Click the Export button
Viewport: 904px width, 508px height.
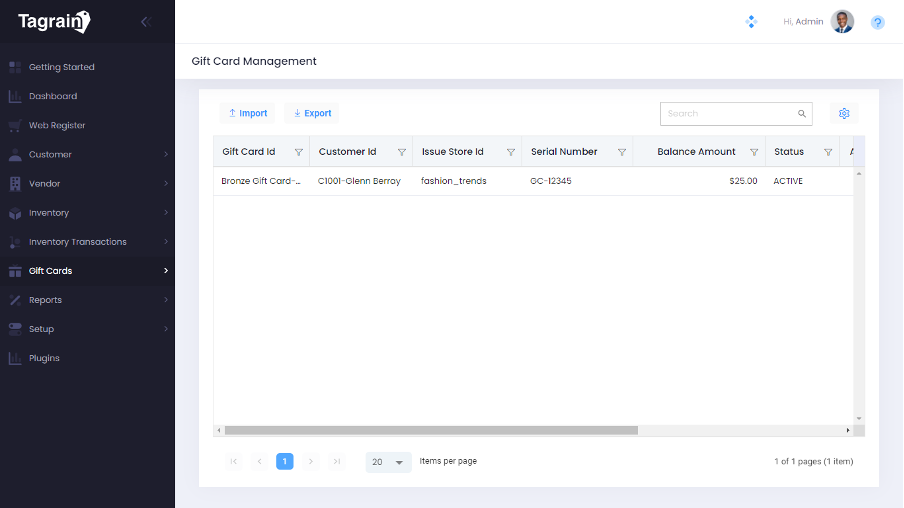[x=312, y=114]
